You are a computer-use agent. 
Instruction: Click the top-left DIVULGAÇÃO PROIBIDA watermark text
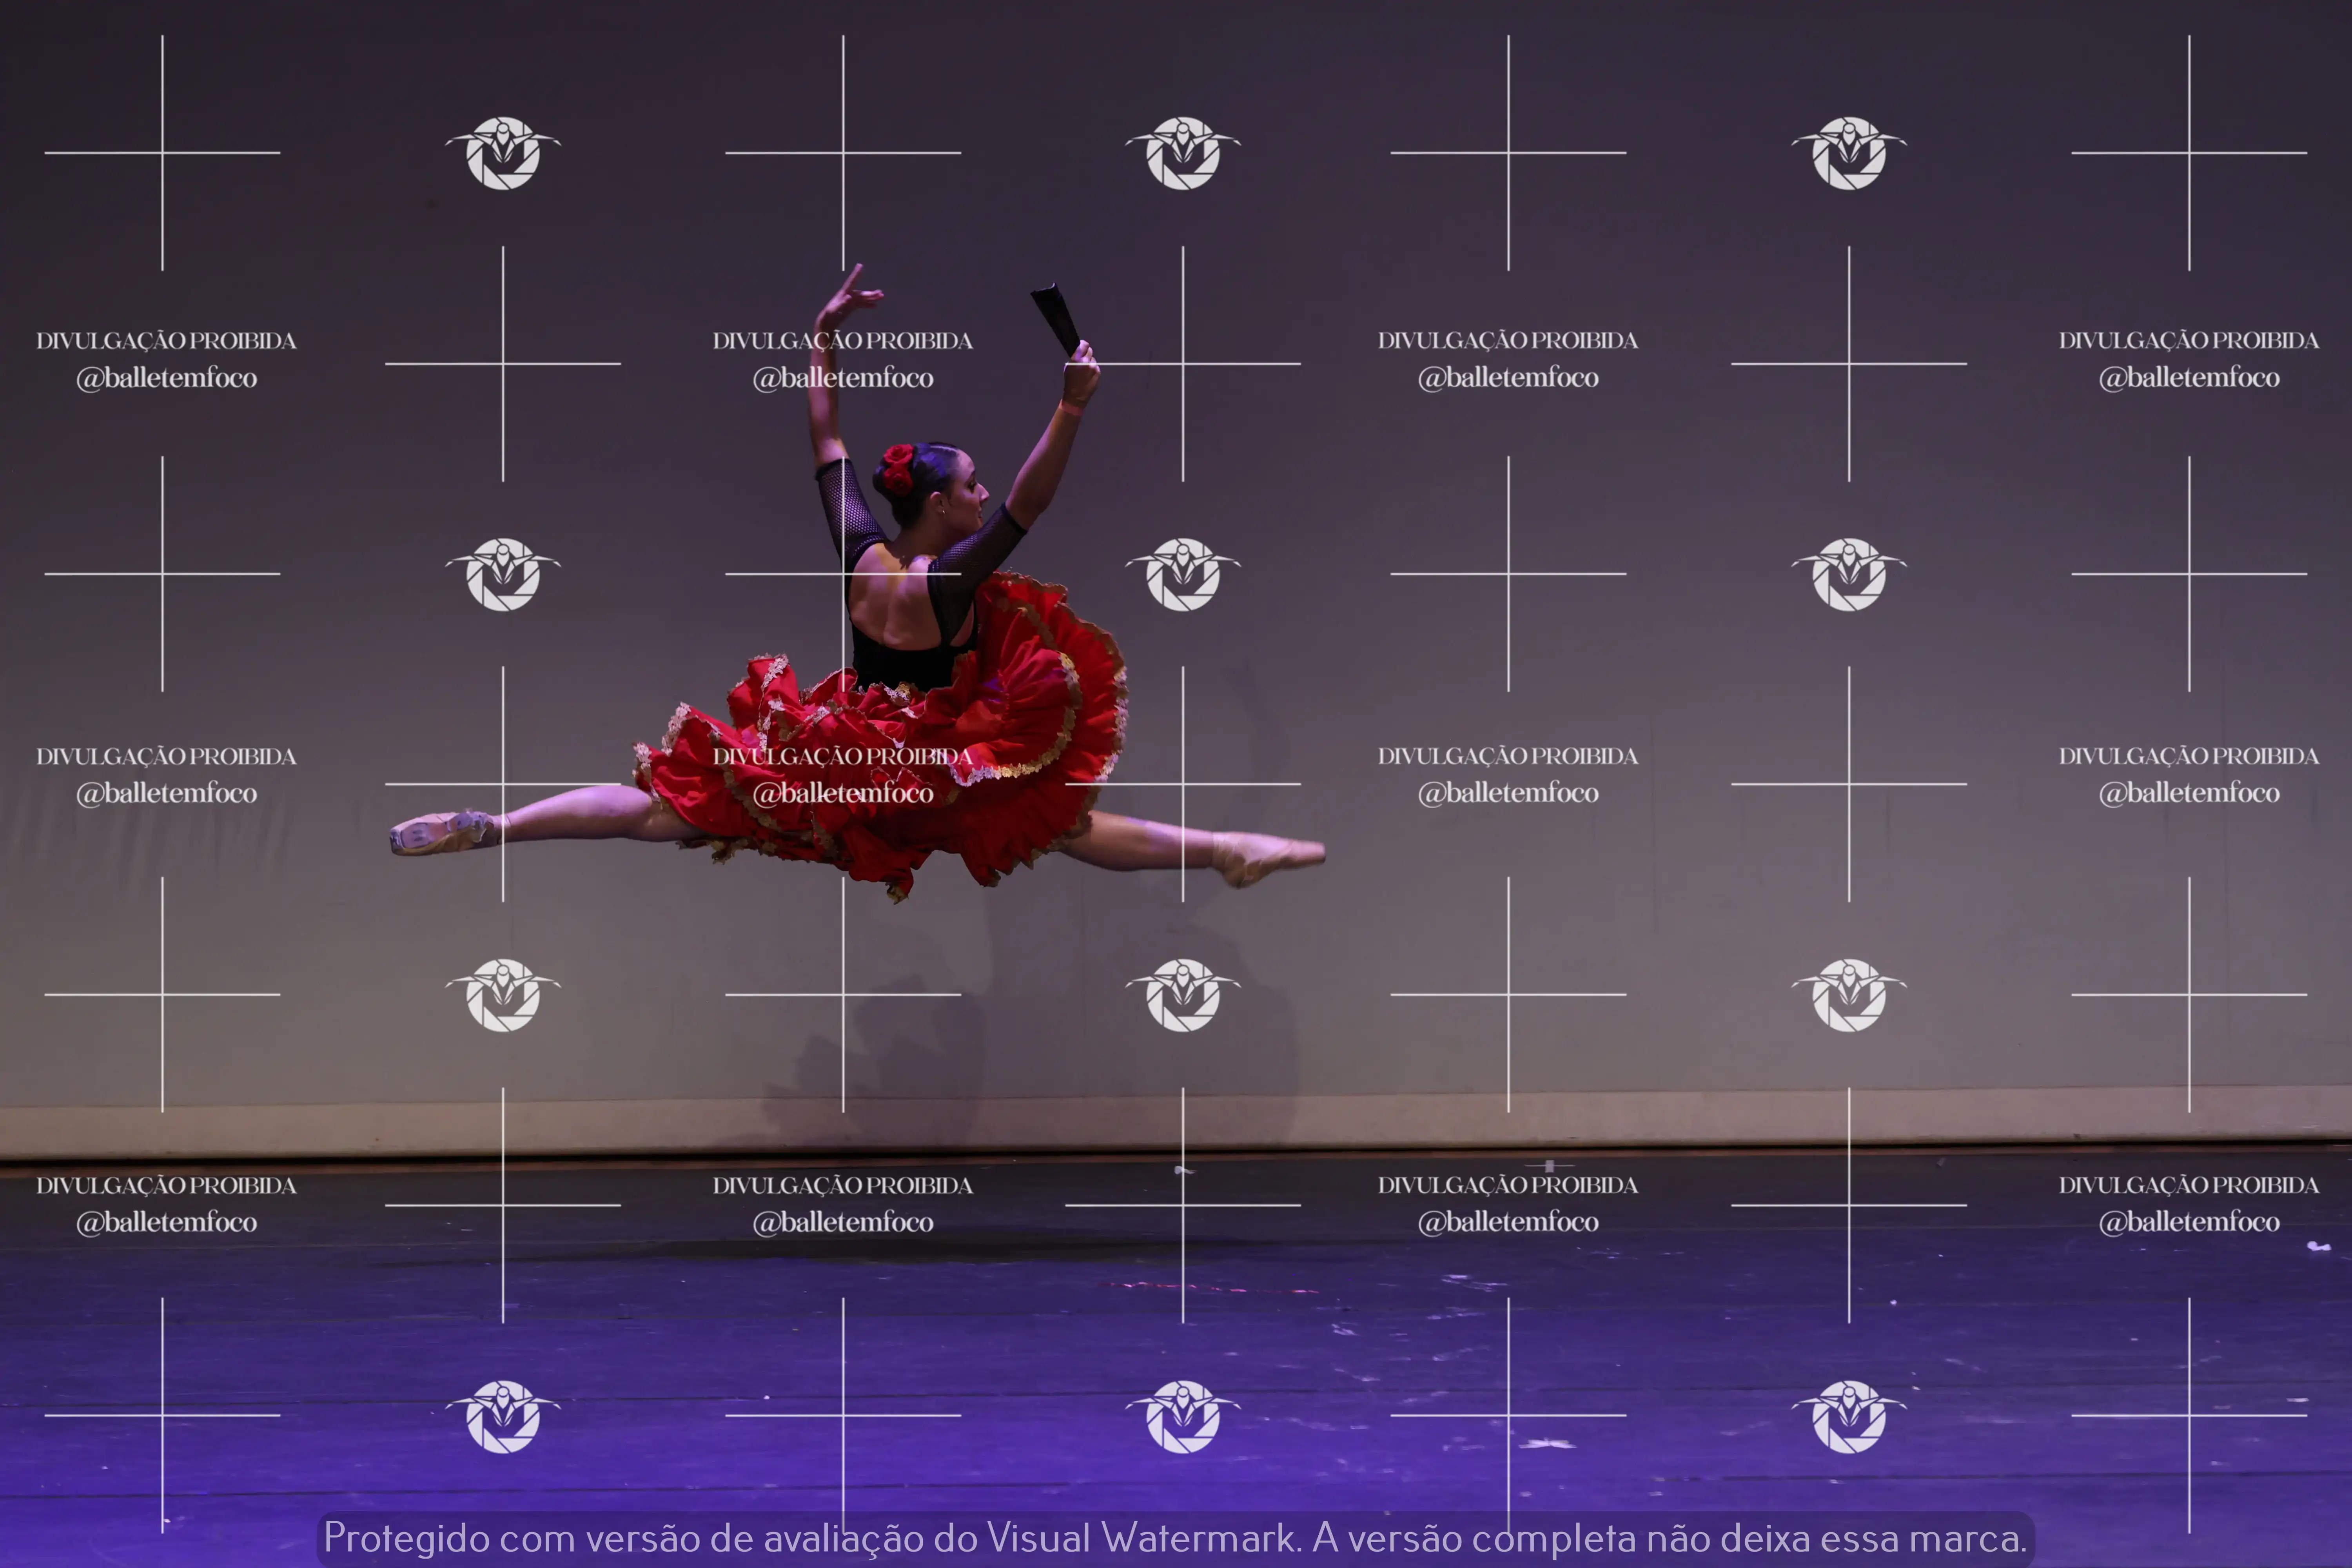(166, 341)
